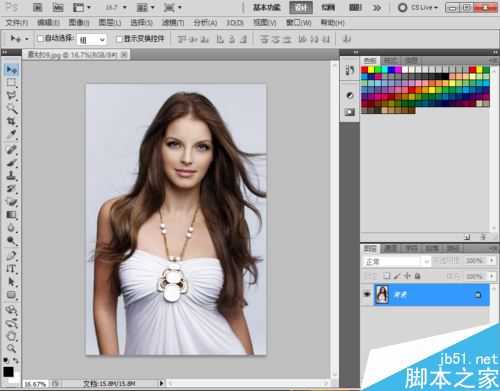
Task: Enable the 自动选择 checkbox
Action: point(41,39)
